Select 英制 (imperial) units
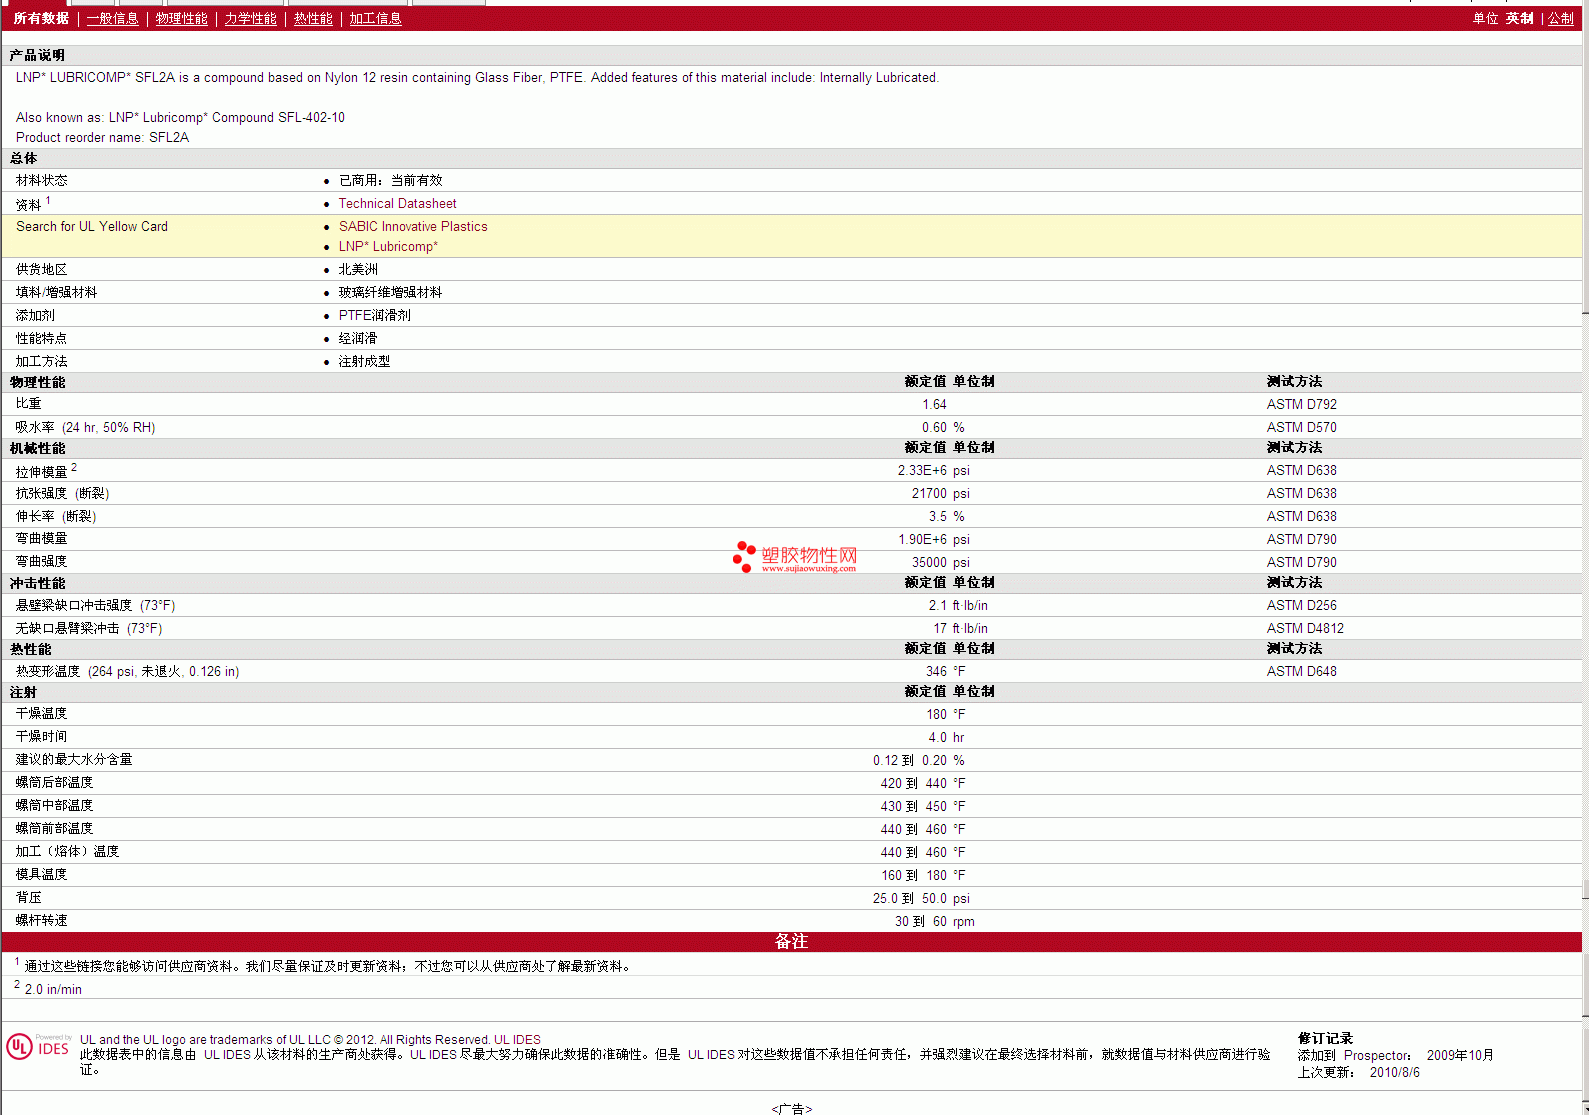Image resolution: width=1589 pixels, height=1115 pixels. coord(1519,19)
